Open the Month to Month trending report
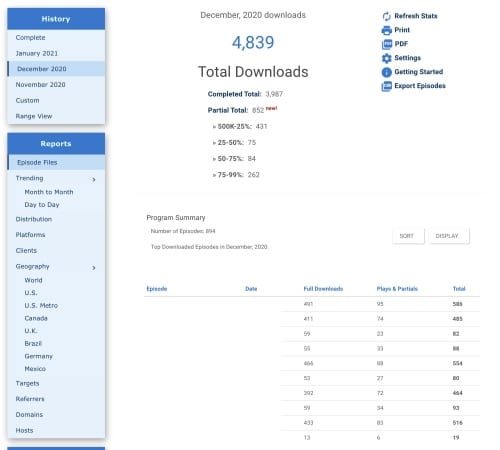Screen dimensions: 500x450 point(49,192)
